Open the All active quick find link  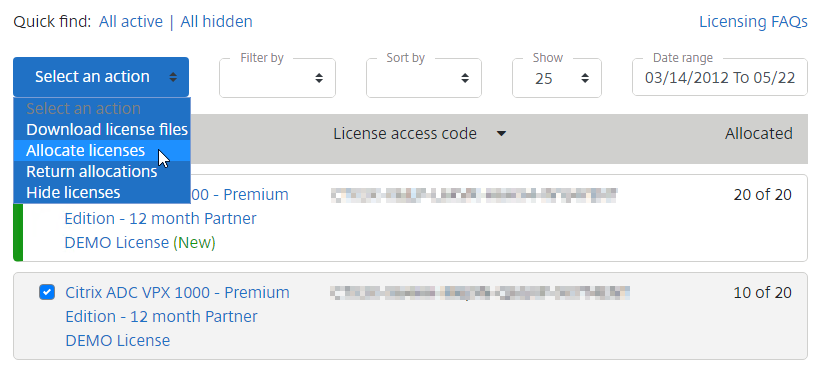click(x=131, y=22)
